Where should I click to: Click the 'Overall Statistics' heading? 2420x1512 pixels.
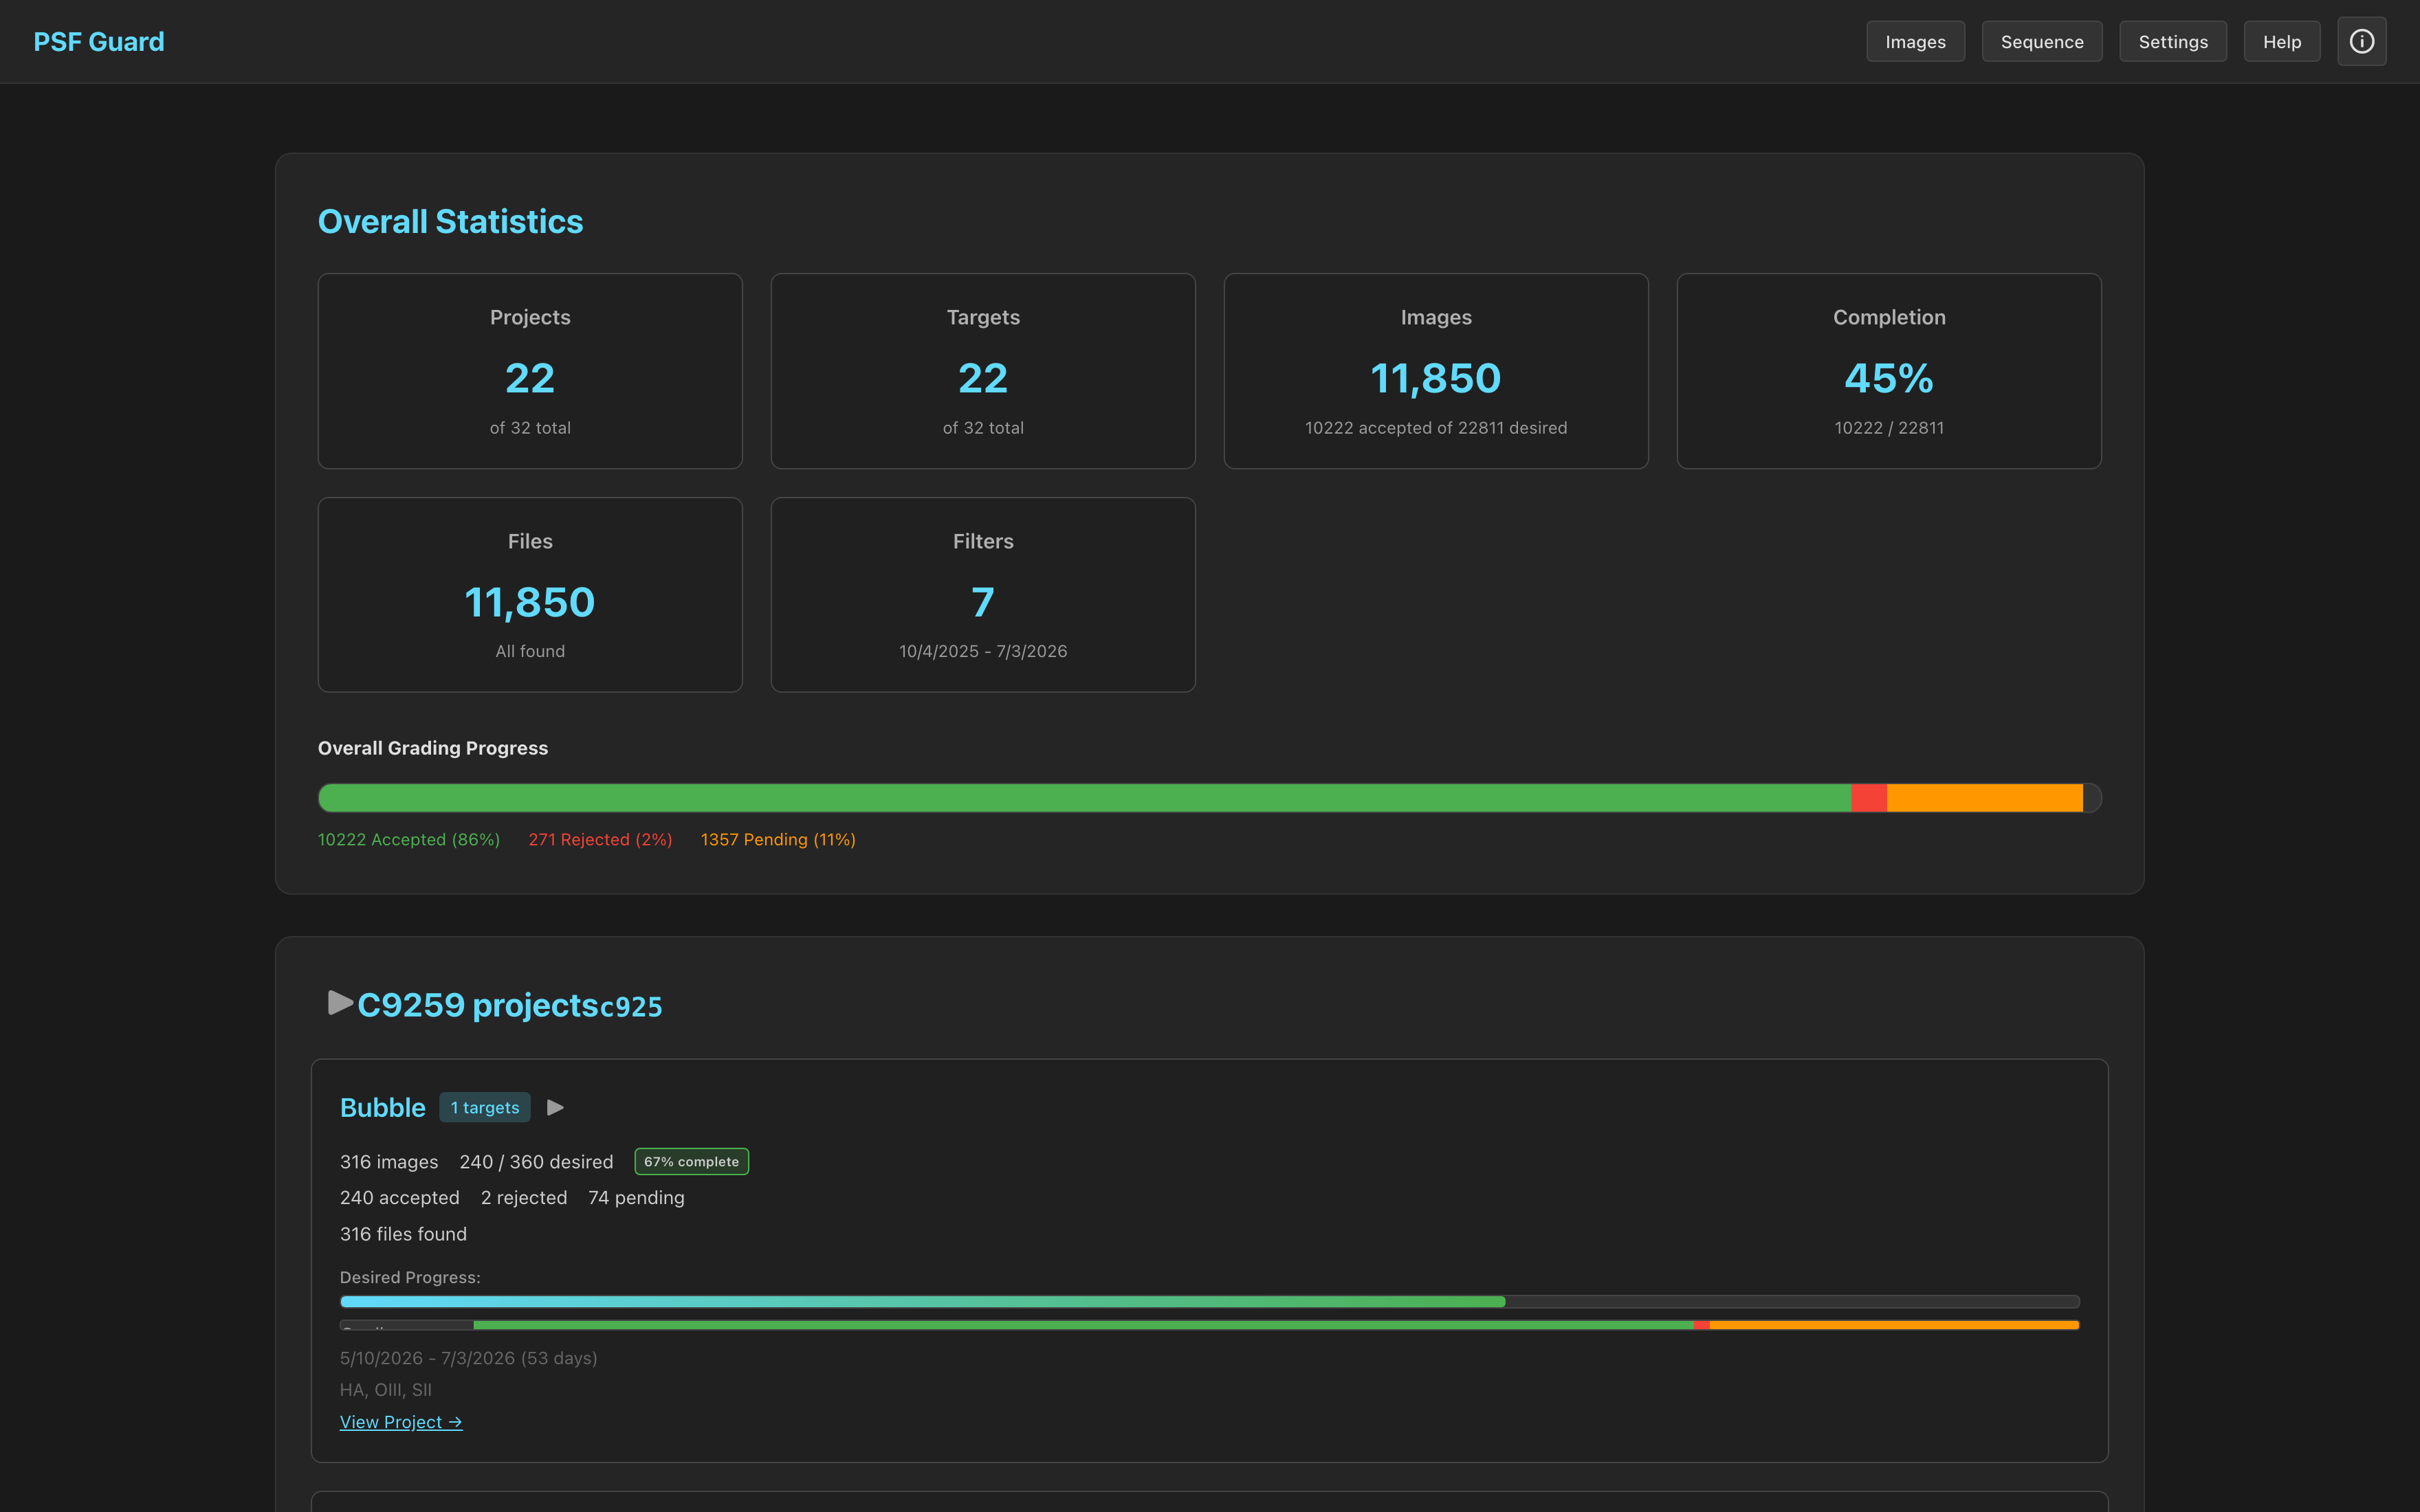pos(450,221)
